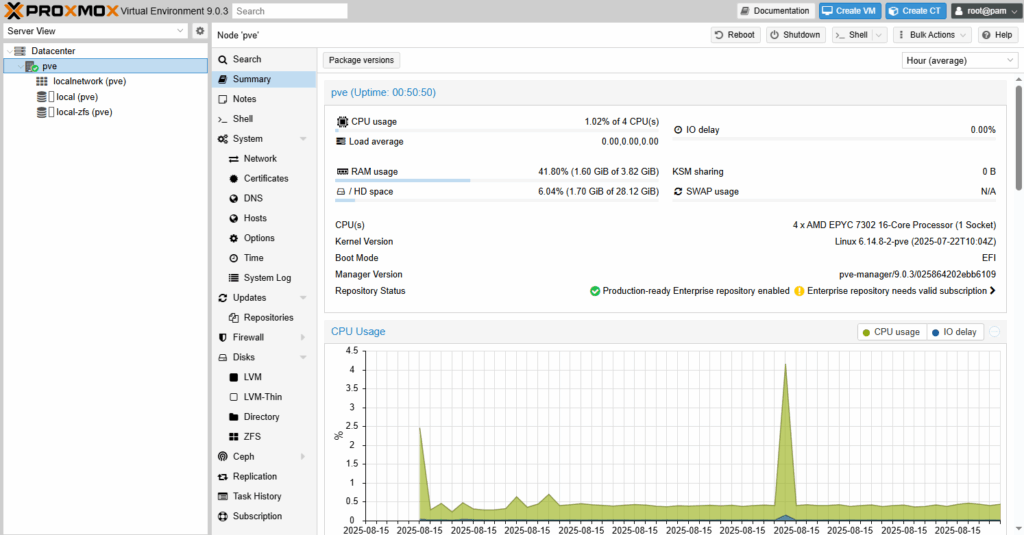Viewport: 1024px width, 535px height.
Task: Click yellow warning icon in Repository Status
Action: [799, 291]
